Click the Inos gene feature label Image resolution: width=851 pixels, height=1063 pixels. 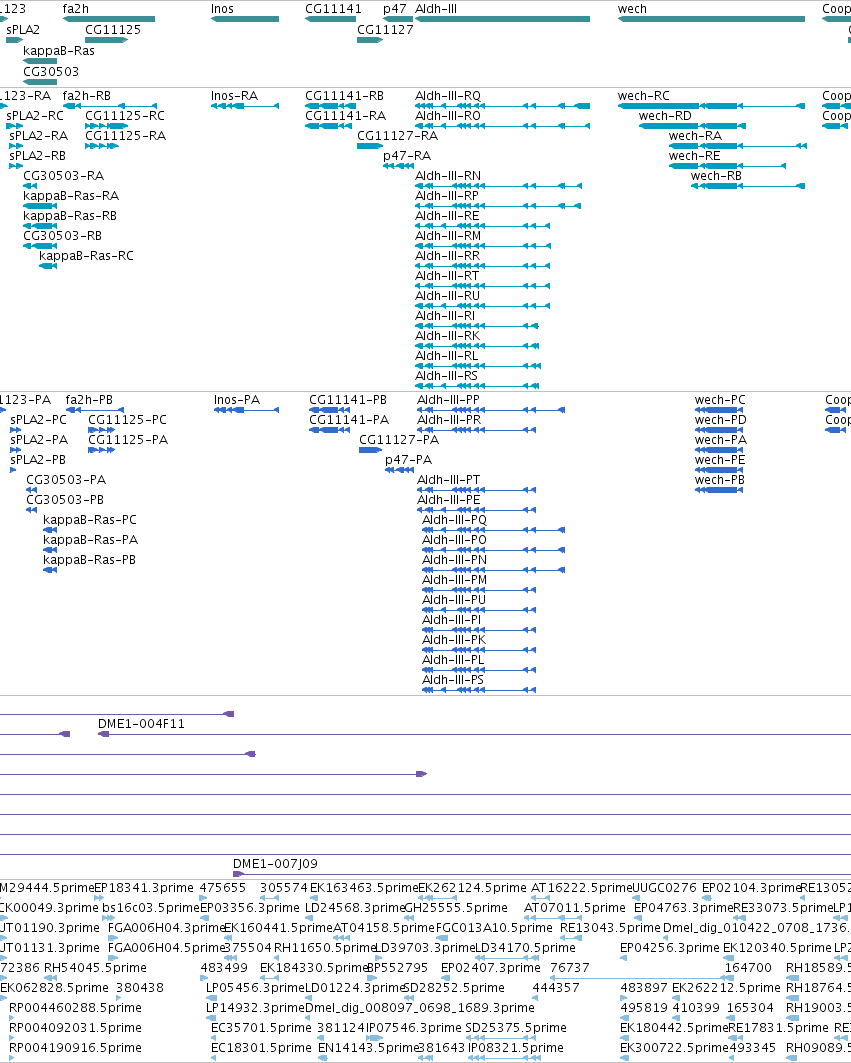[x=222, y=9]
